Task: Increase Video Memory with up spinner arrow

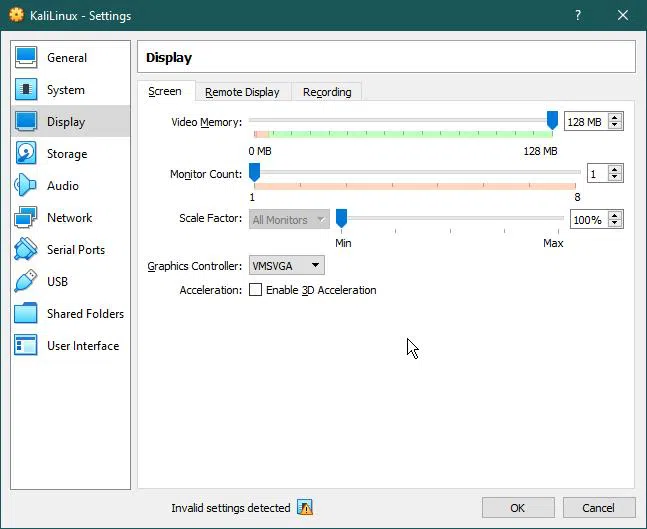Action: pos(615,117)
